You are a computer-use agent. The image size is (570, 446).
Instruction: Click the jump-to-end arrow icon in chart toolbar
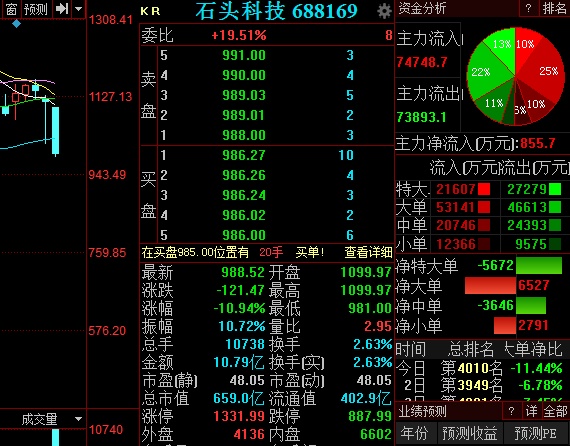point(62,8)
